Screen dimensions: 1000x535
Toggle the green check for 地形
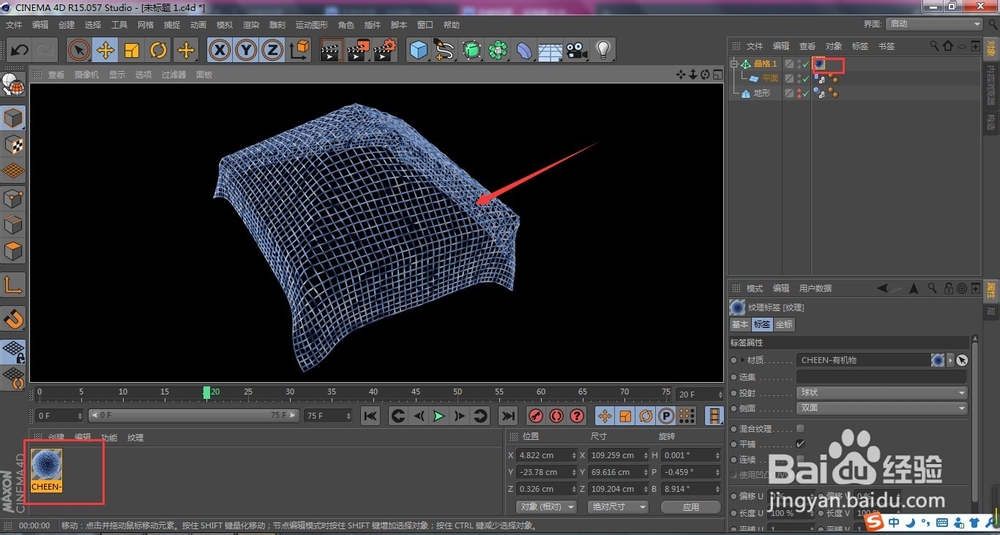coord(806,93)
